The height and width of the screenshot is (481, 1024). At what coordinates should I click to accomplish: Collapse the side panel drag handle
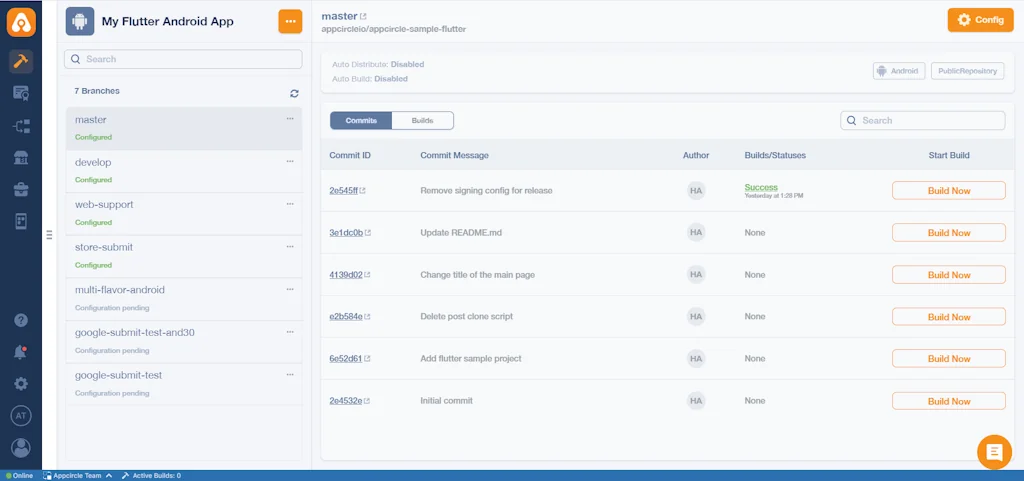49,235
